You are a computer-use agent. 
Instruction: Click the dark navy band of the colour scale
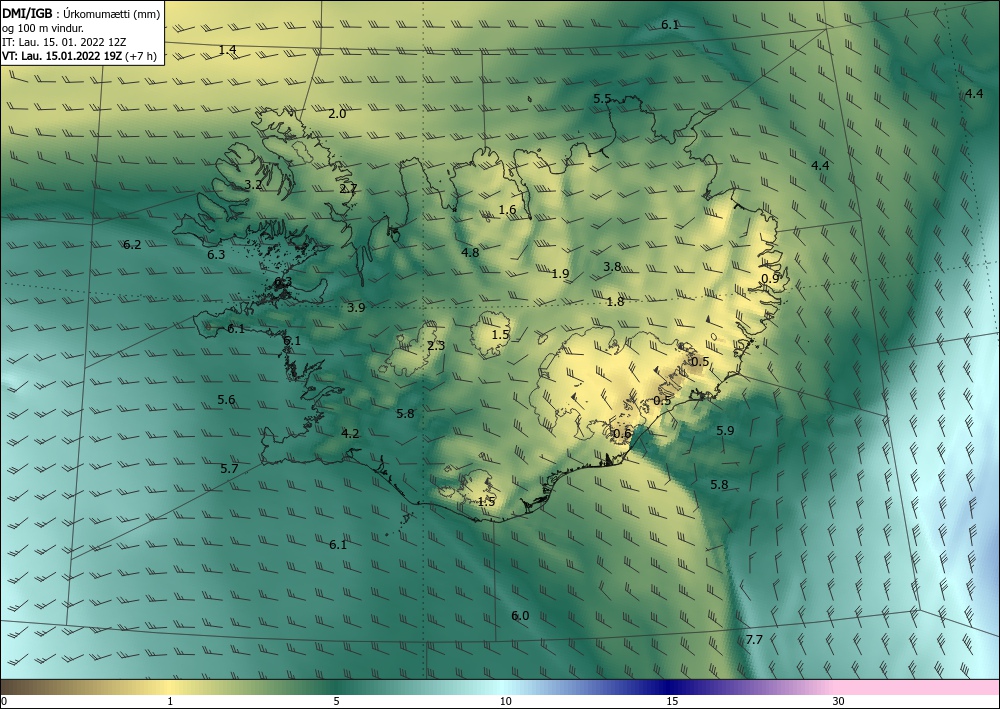coord(670,687)
